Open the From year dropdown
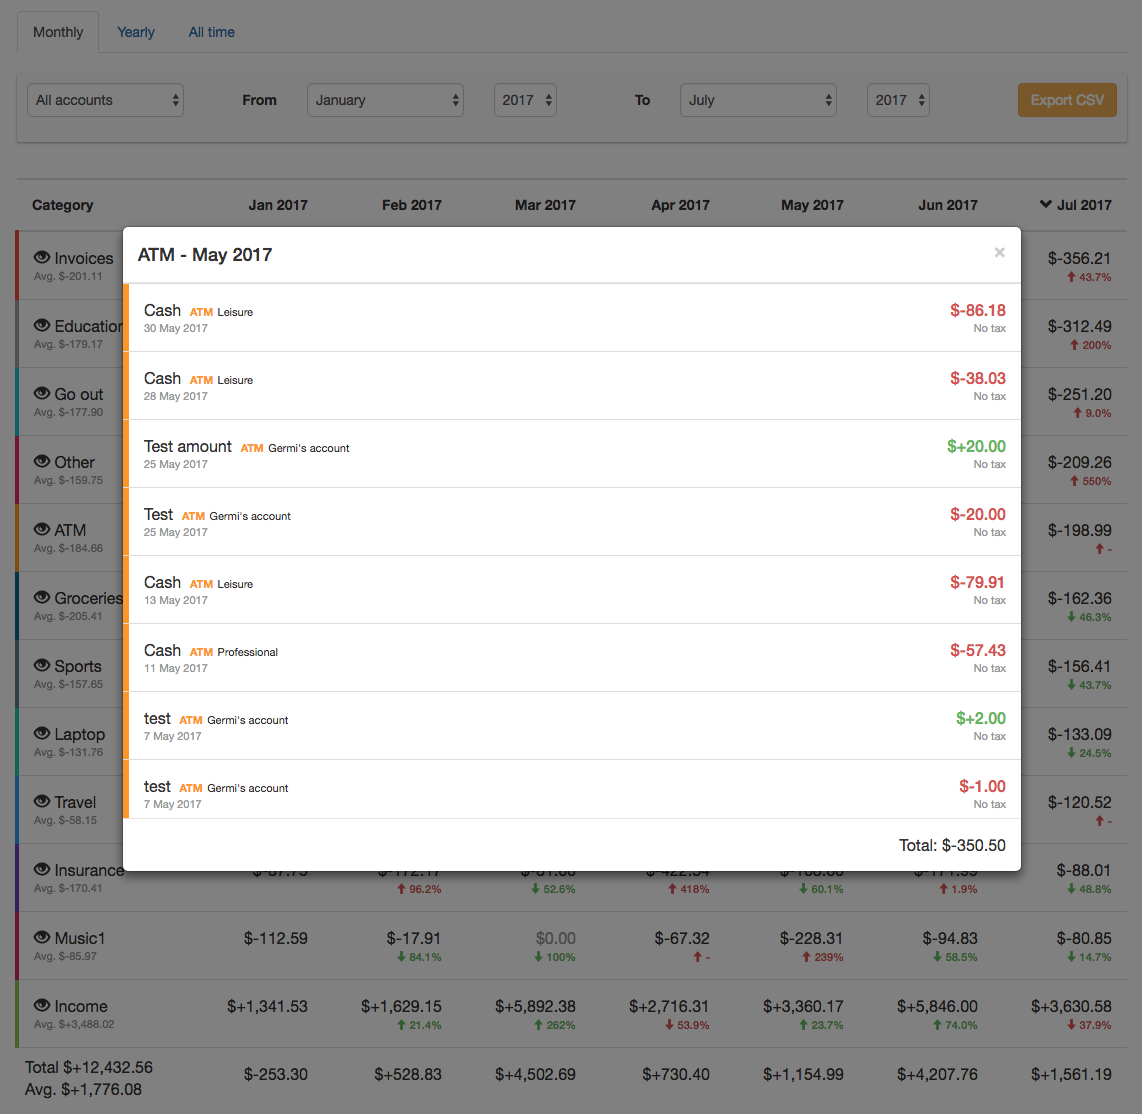Screen dimensions: 1142x1114 click(x=525, y=100)
